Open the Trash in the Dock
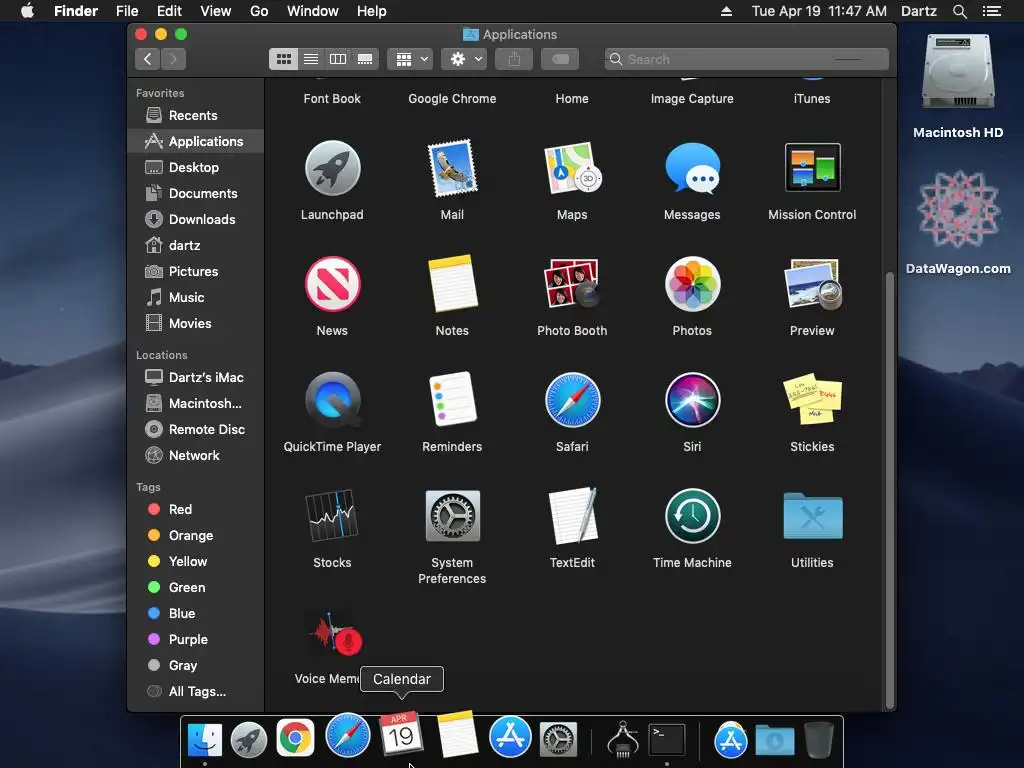The image size is (1024, 768). pos(818,739)
